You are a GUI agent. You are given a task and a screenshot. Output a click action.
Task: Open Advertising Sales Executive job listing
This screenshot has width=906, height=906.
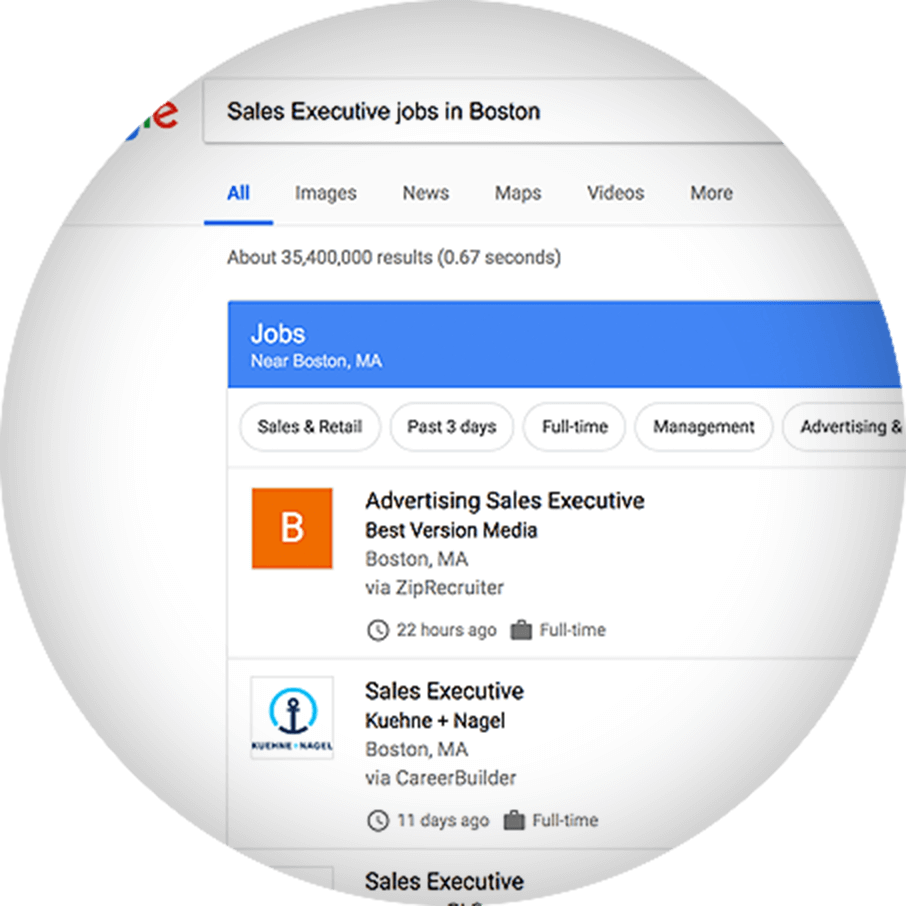coord(504,500)
